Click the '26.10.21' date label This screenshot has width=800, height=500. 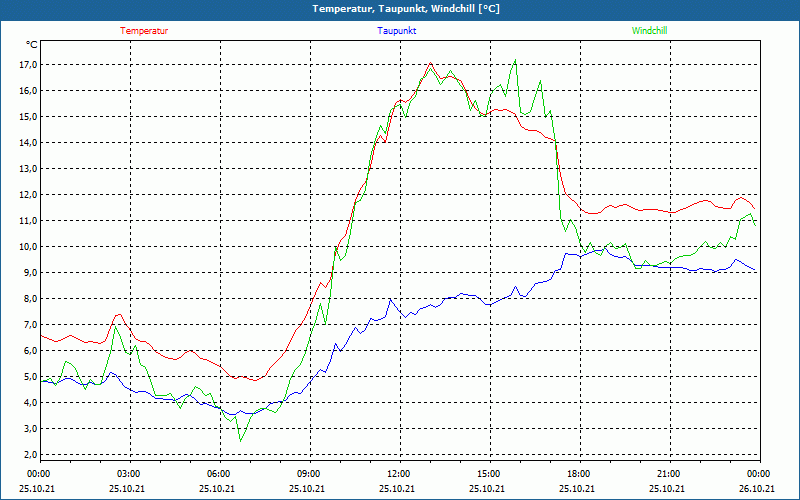click(757, 489)
